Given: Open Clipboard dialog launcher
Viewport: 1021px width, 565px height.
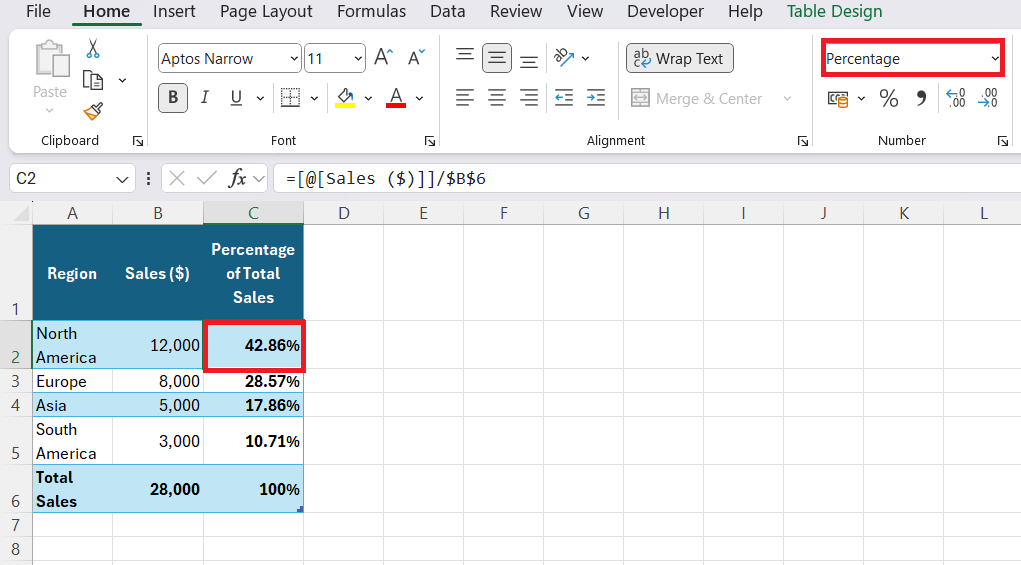Looking at the screenshot, I should 137,141.
